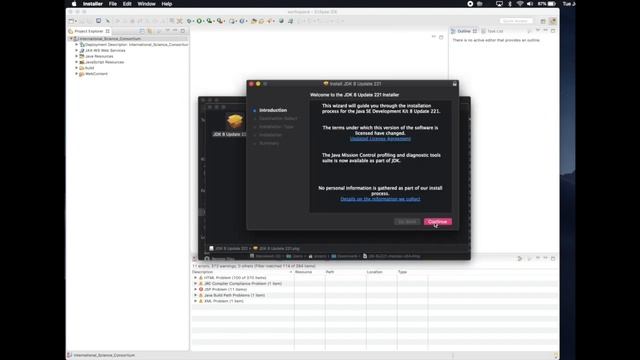Click the JDK 8 Update package icon in Finder window

(235, 121)
